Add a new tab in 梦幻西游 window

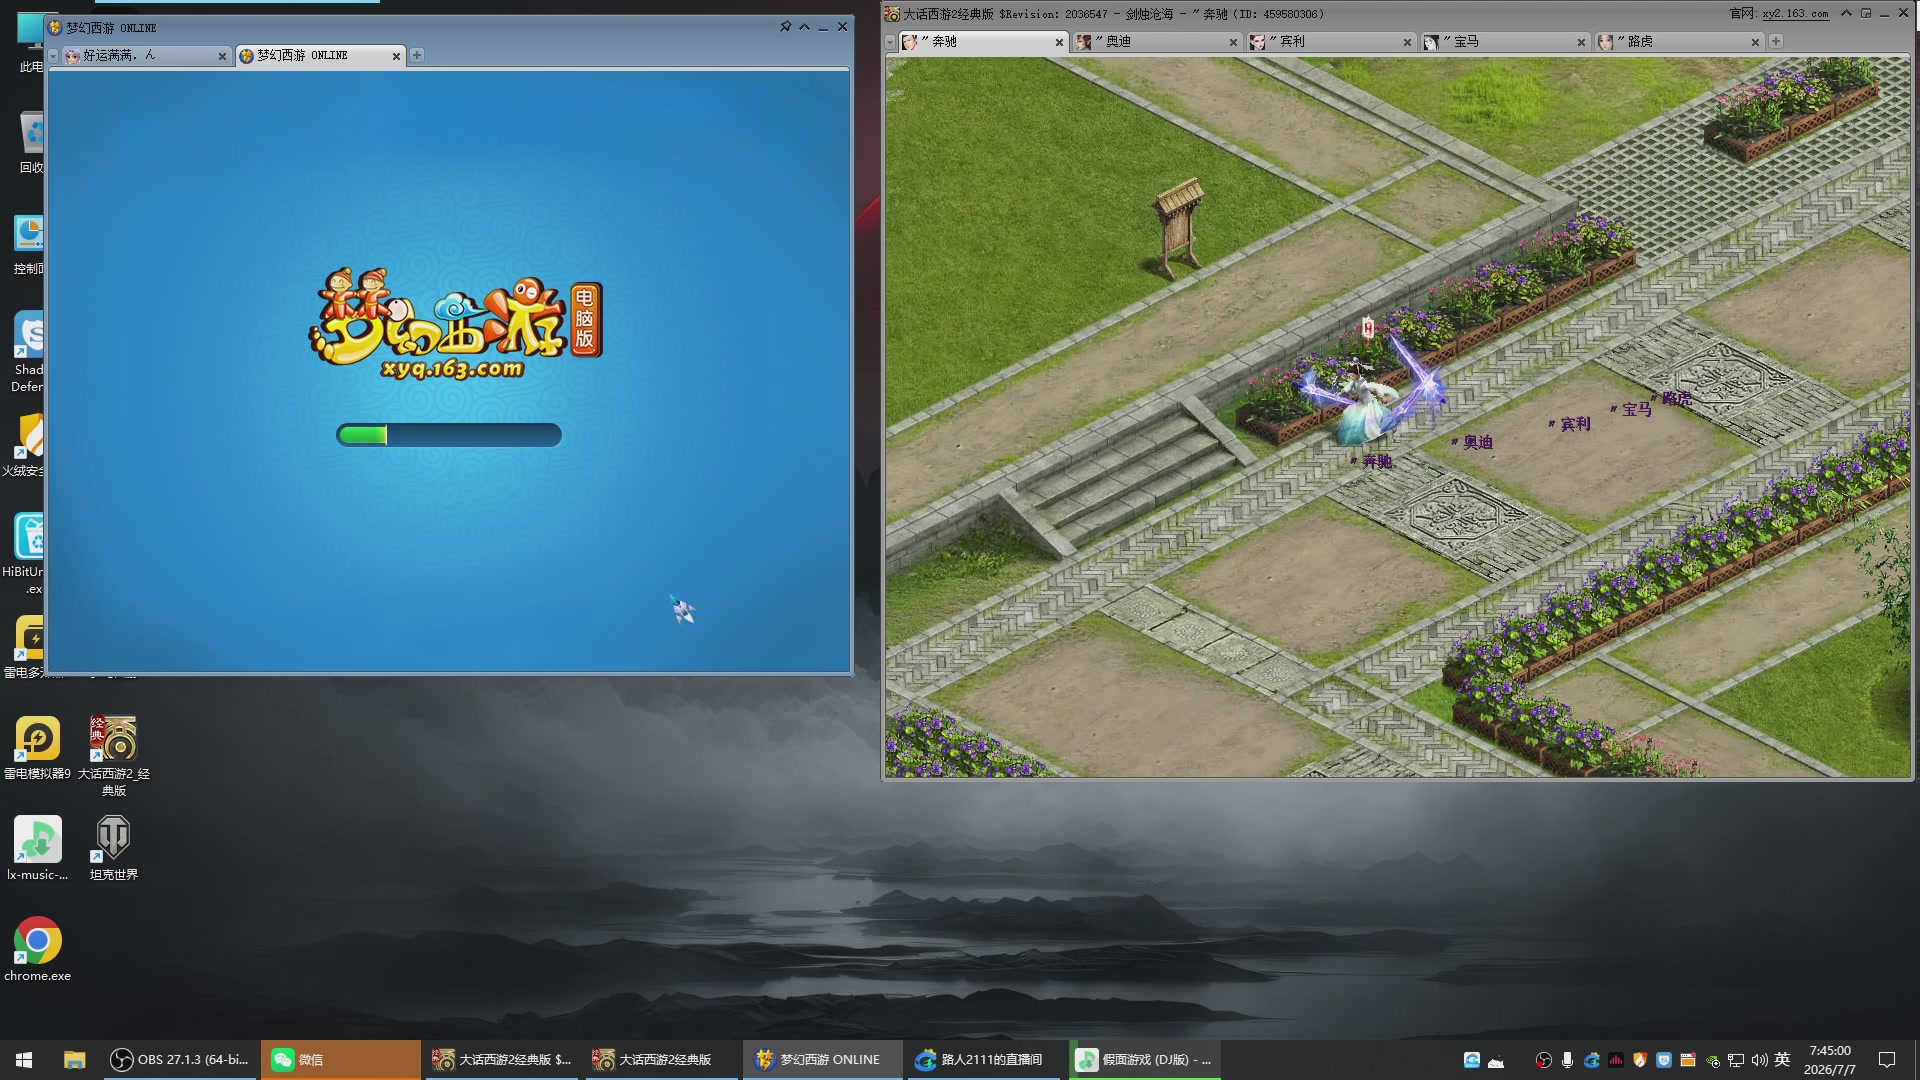[x=417, y=55]
